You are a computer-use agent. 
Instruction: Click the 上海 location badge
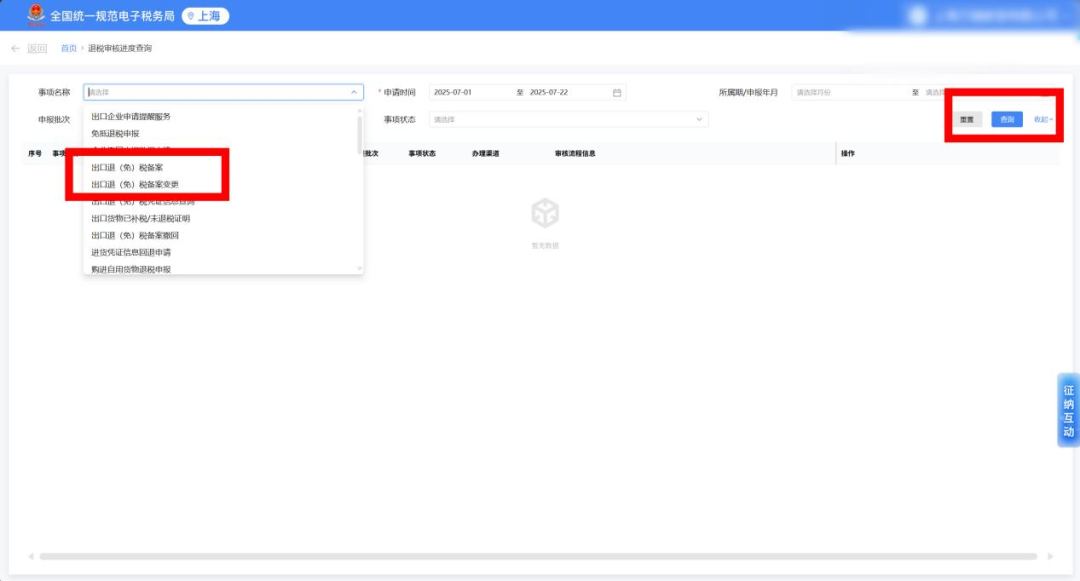coord(205,16)
